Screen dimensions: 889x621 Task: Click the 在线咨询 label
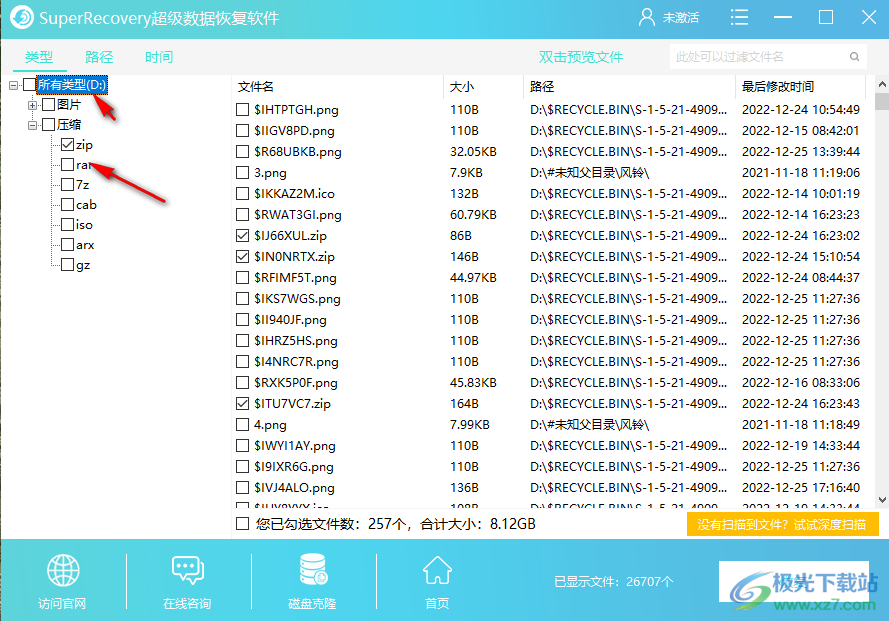pos(187,603)
